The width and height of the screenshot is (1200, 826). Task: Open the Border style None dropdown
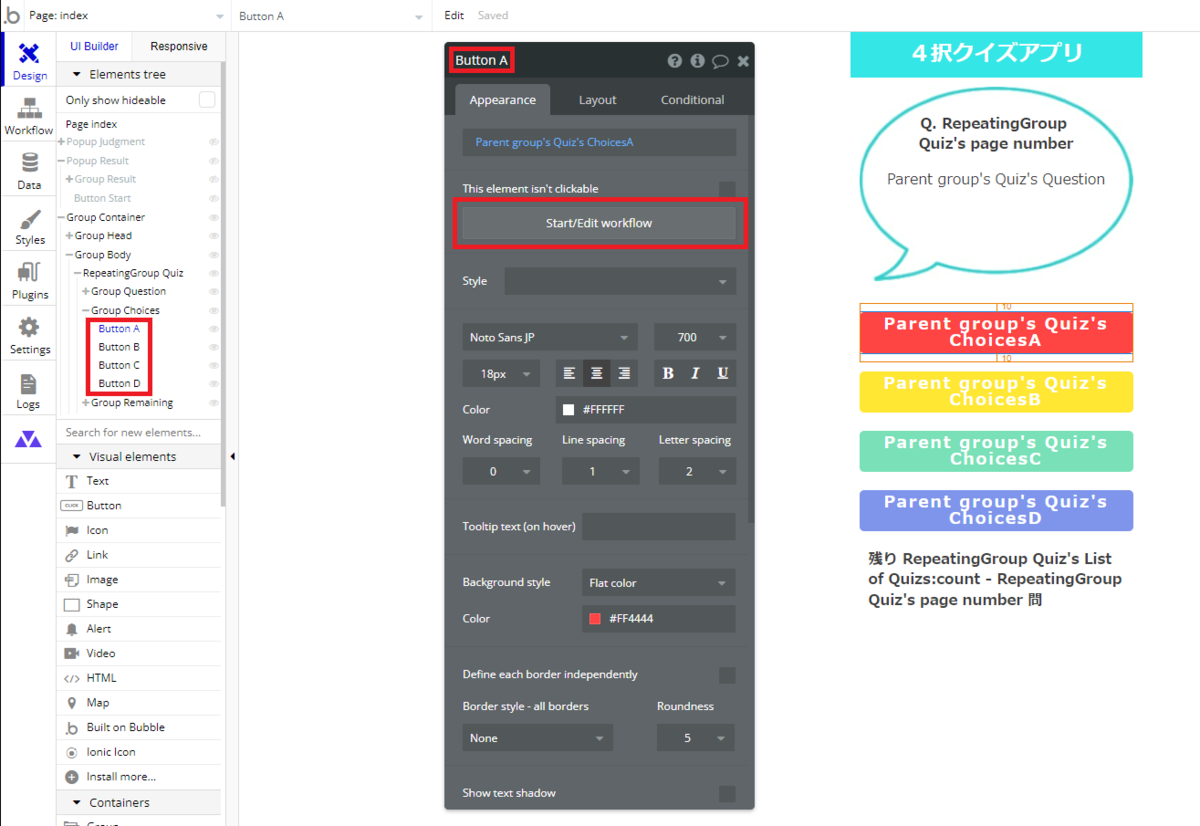tap(538, 738)
